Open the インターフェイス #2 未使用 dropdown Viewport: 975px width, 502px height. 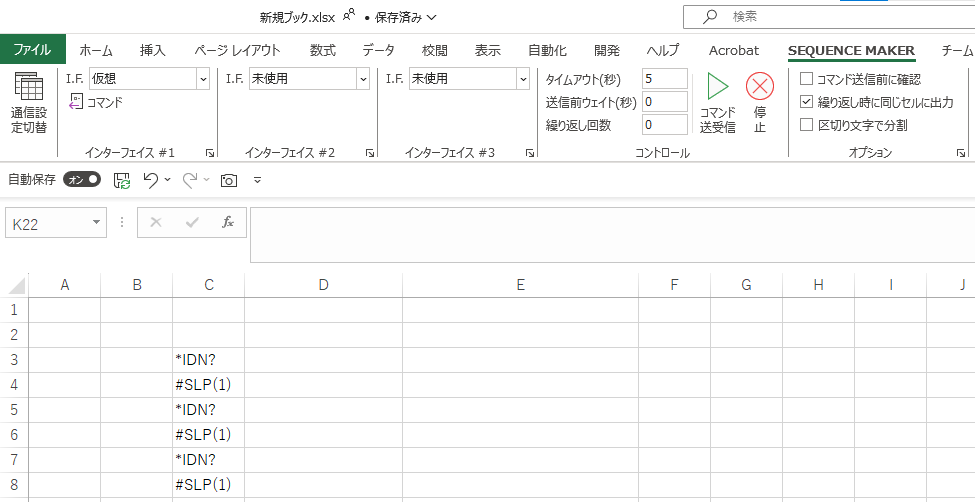click(x=363, y=79)
